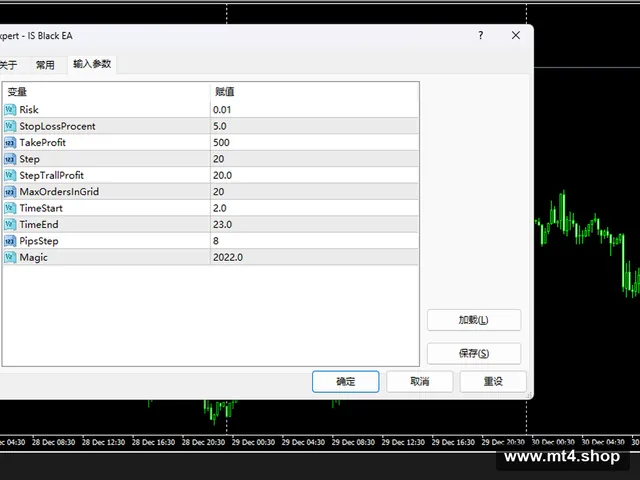Select the StopLossProcent variable name
The image size is (640, 480).
coord(58,127)
